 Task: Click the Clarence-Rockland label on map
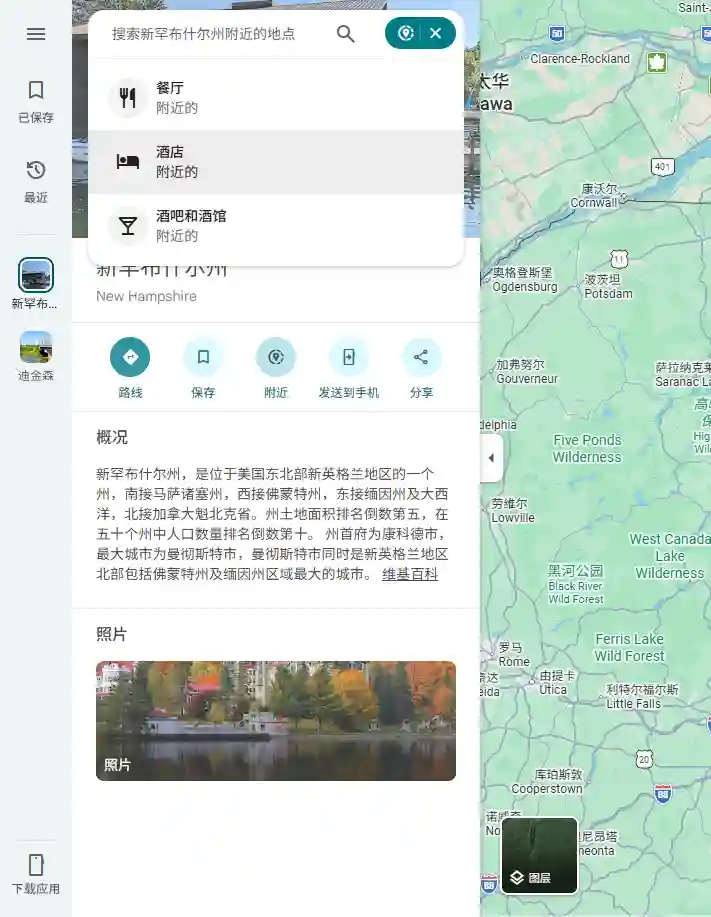click(580, 58)
